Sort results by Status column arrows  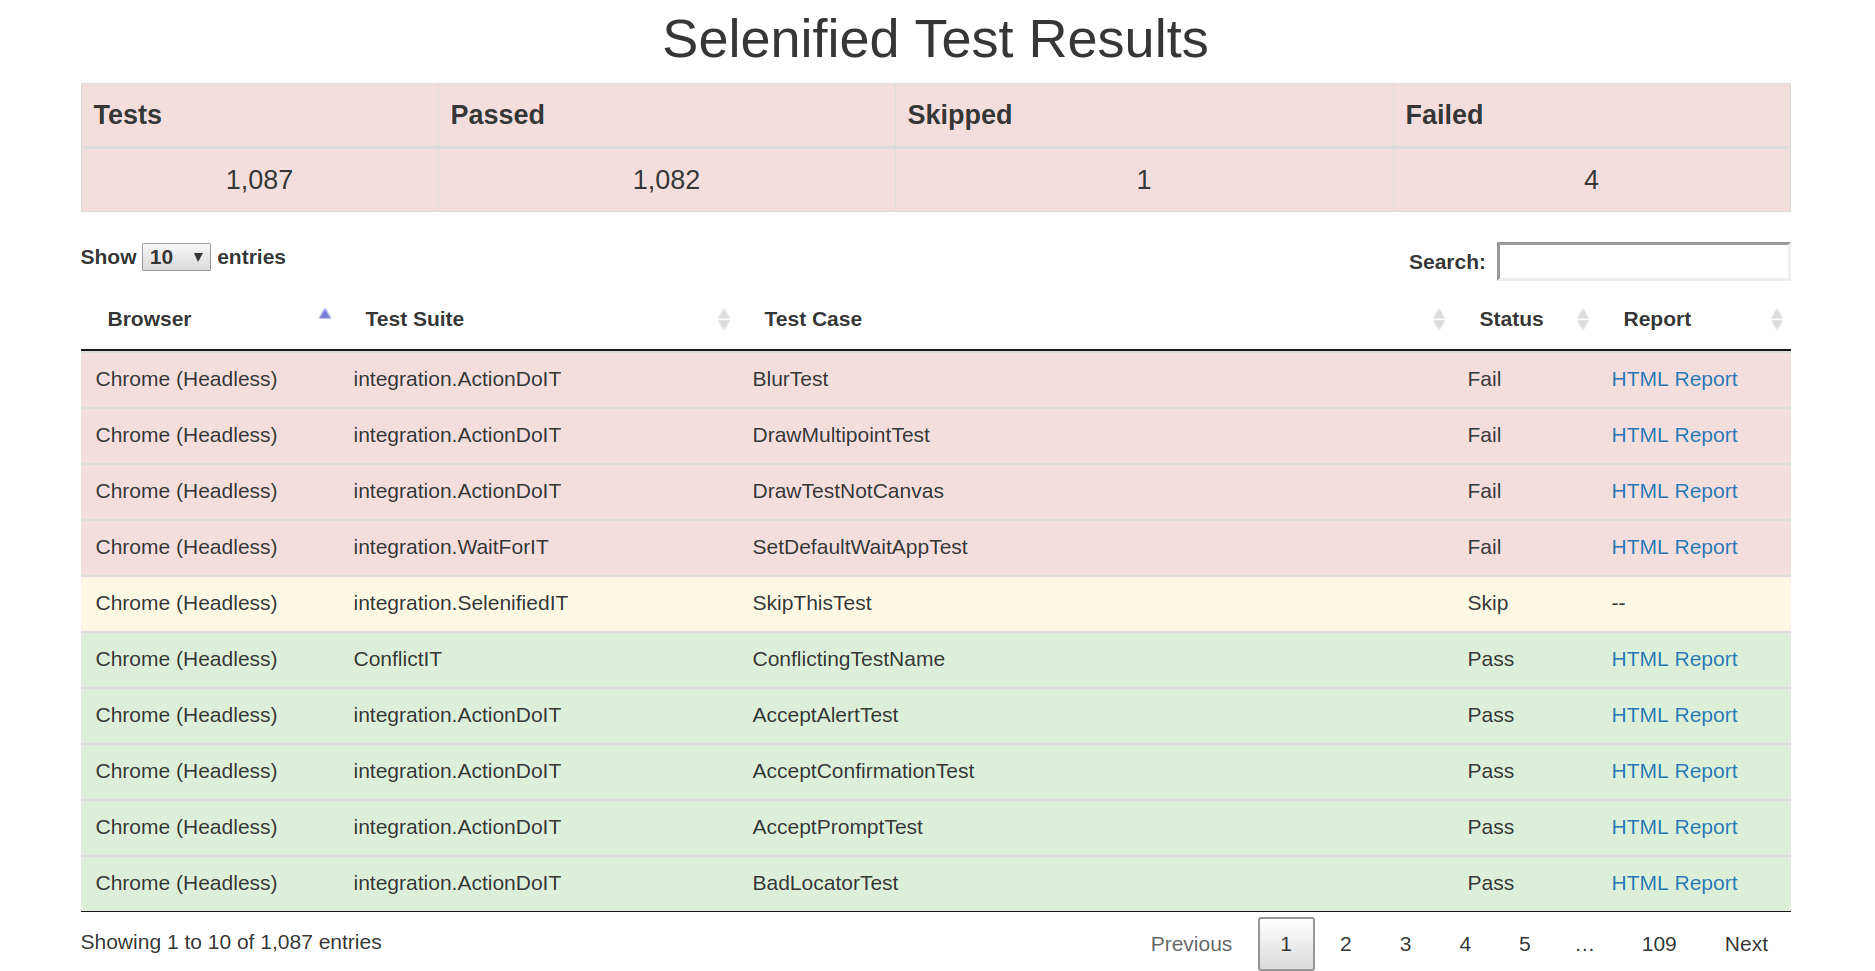tap(1582, 319)
